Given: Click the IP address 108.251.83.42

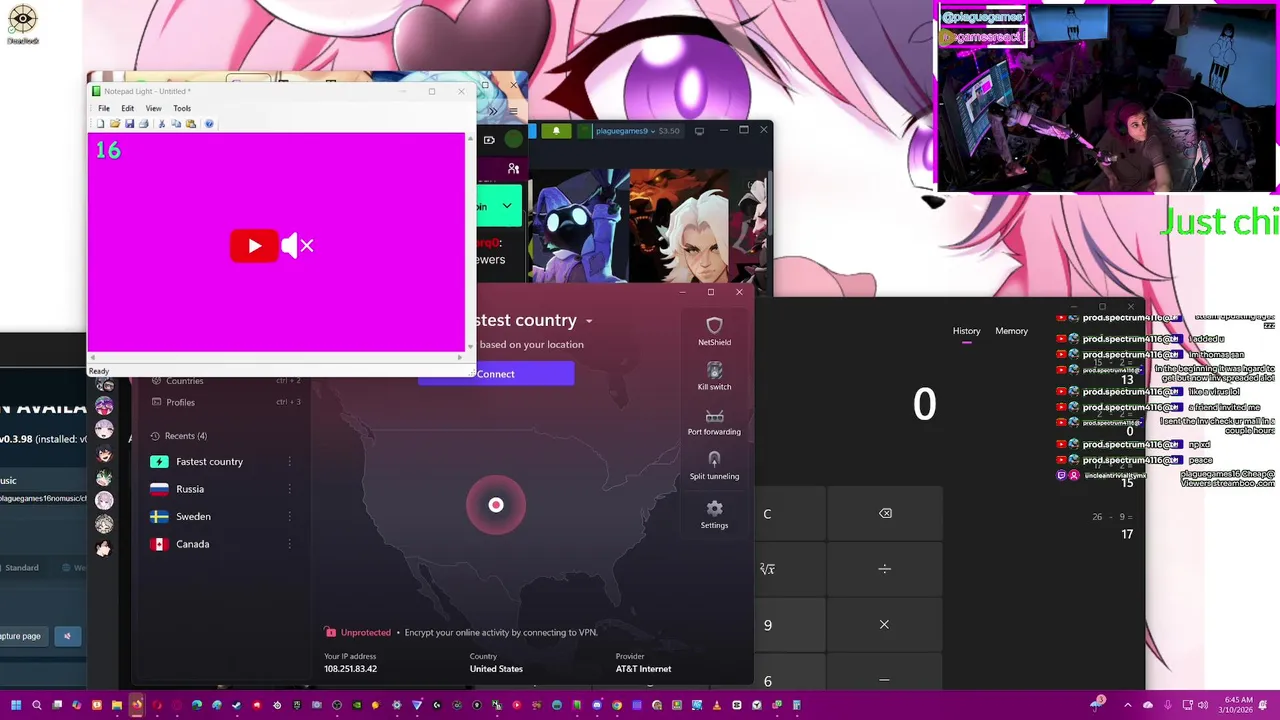Looking at the screenshot, I should tap(350, 669).
